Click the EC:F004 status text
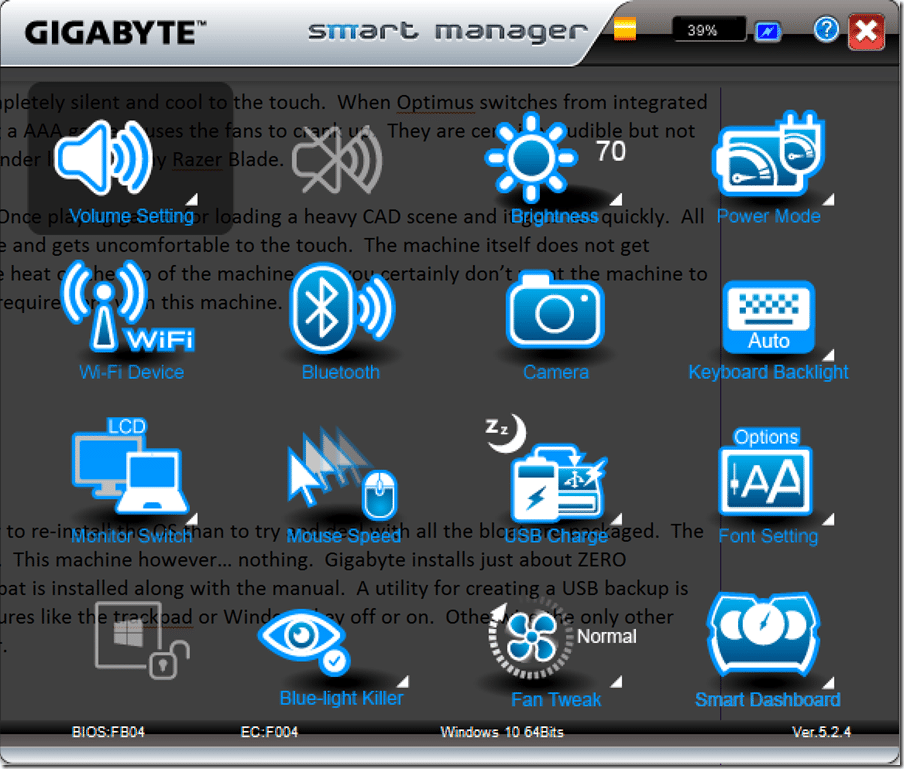Viewport: 904px width, 769px height. [x=269, y=732]
